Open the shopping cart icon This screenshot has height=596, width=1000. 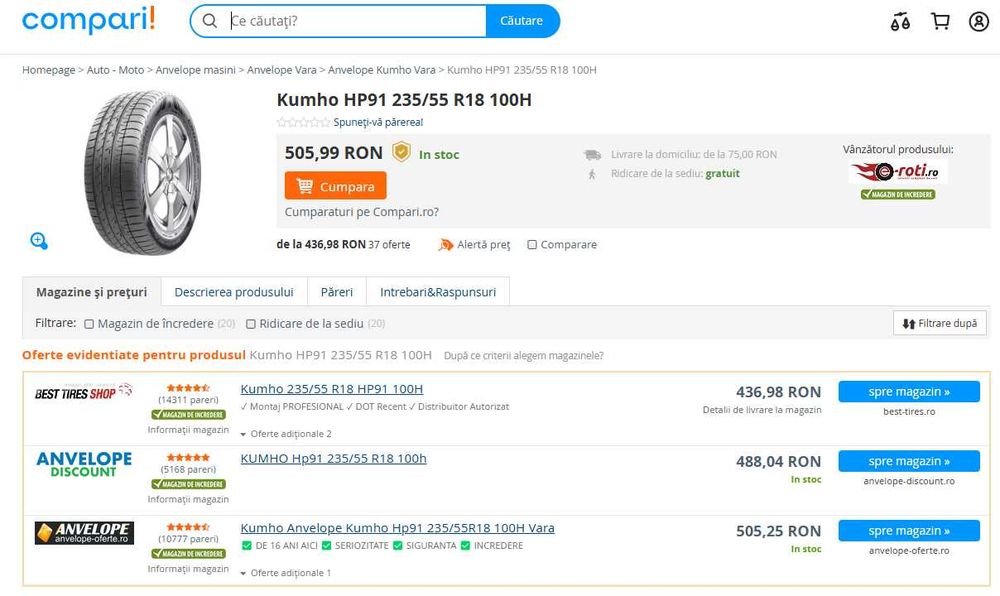tap(940, 22)
